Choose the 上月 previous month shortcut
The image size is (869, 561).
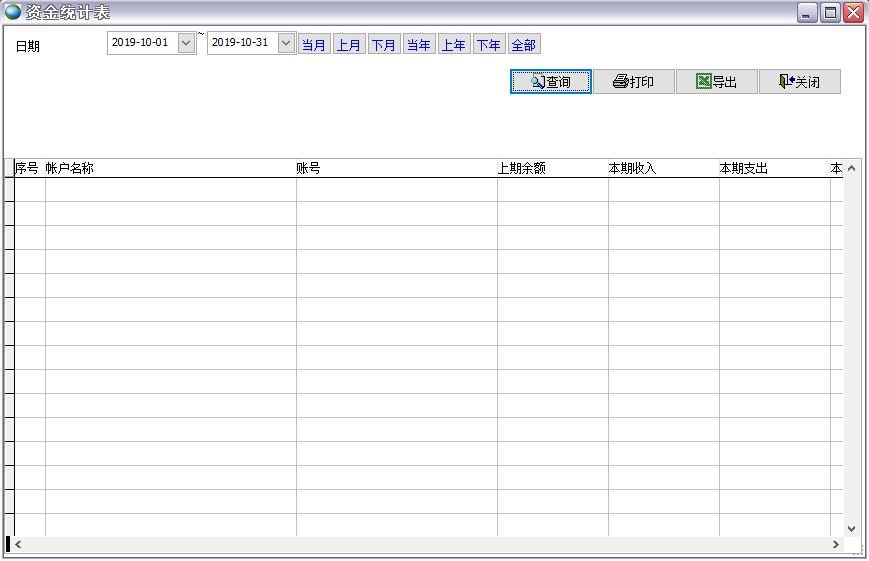tap(349, 45)
